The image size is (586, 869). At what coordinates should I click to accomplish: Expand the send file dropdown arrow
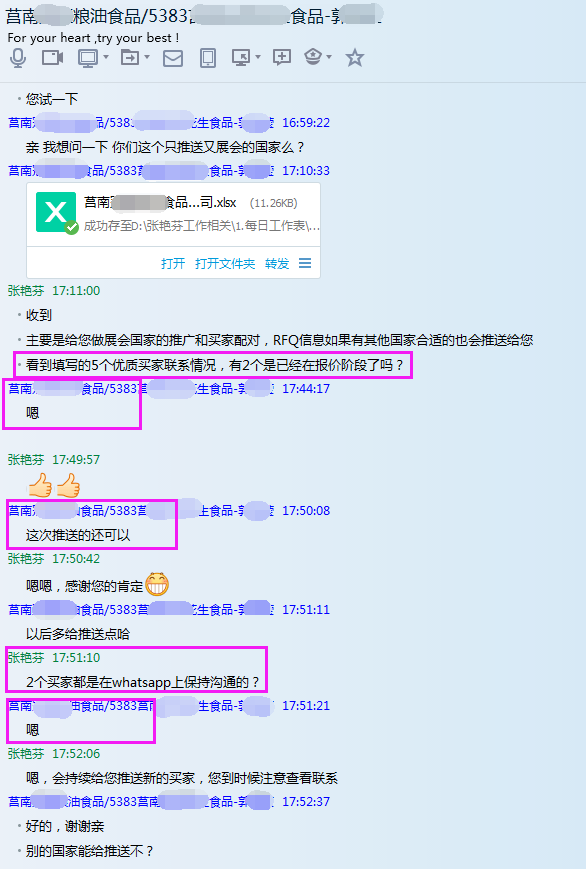point(146,57)
